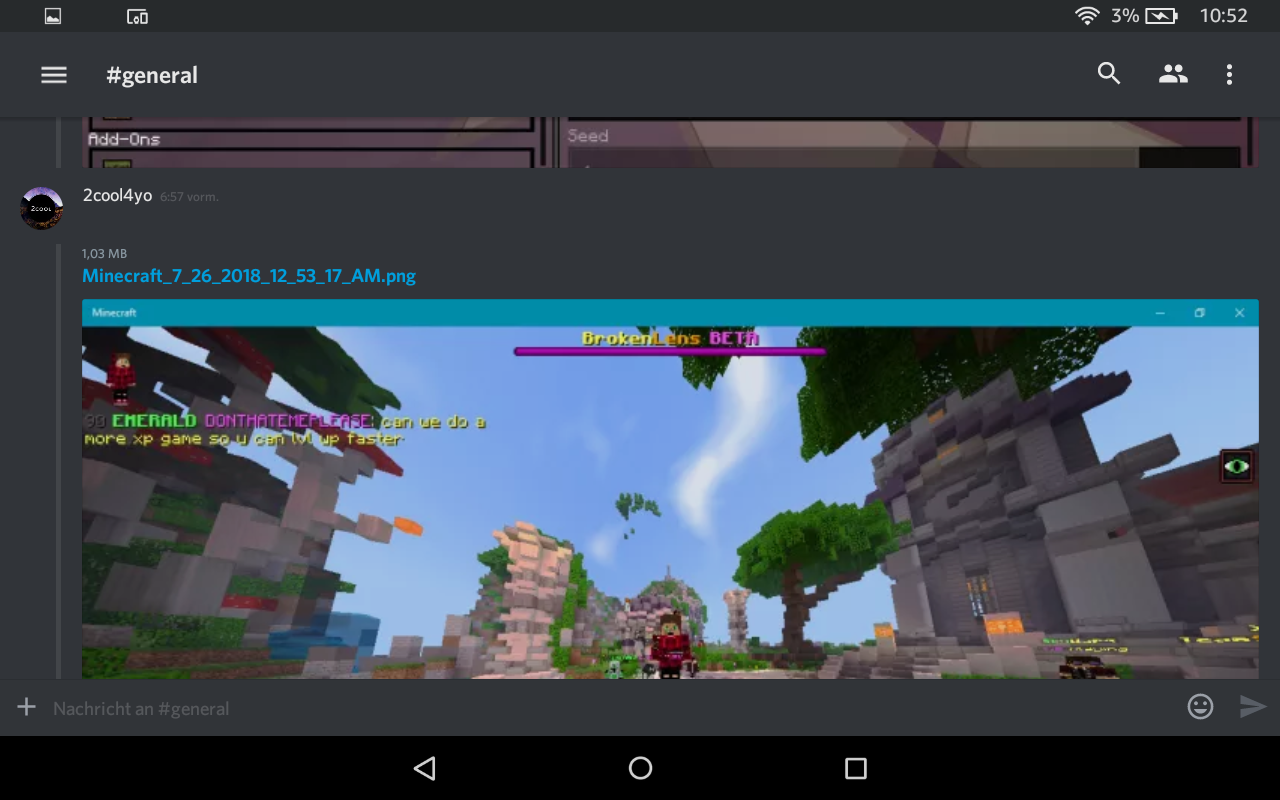1280x800 pixels.
Task: Open the hamburger navigation menu
Action: 54,75
